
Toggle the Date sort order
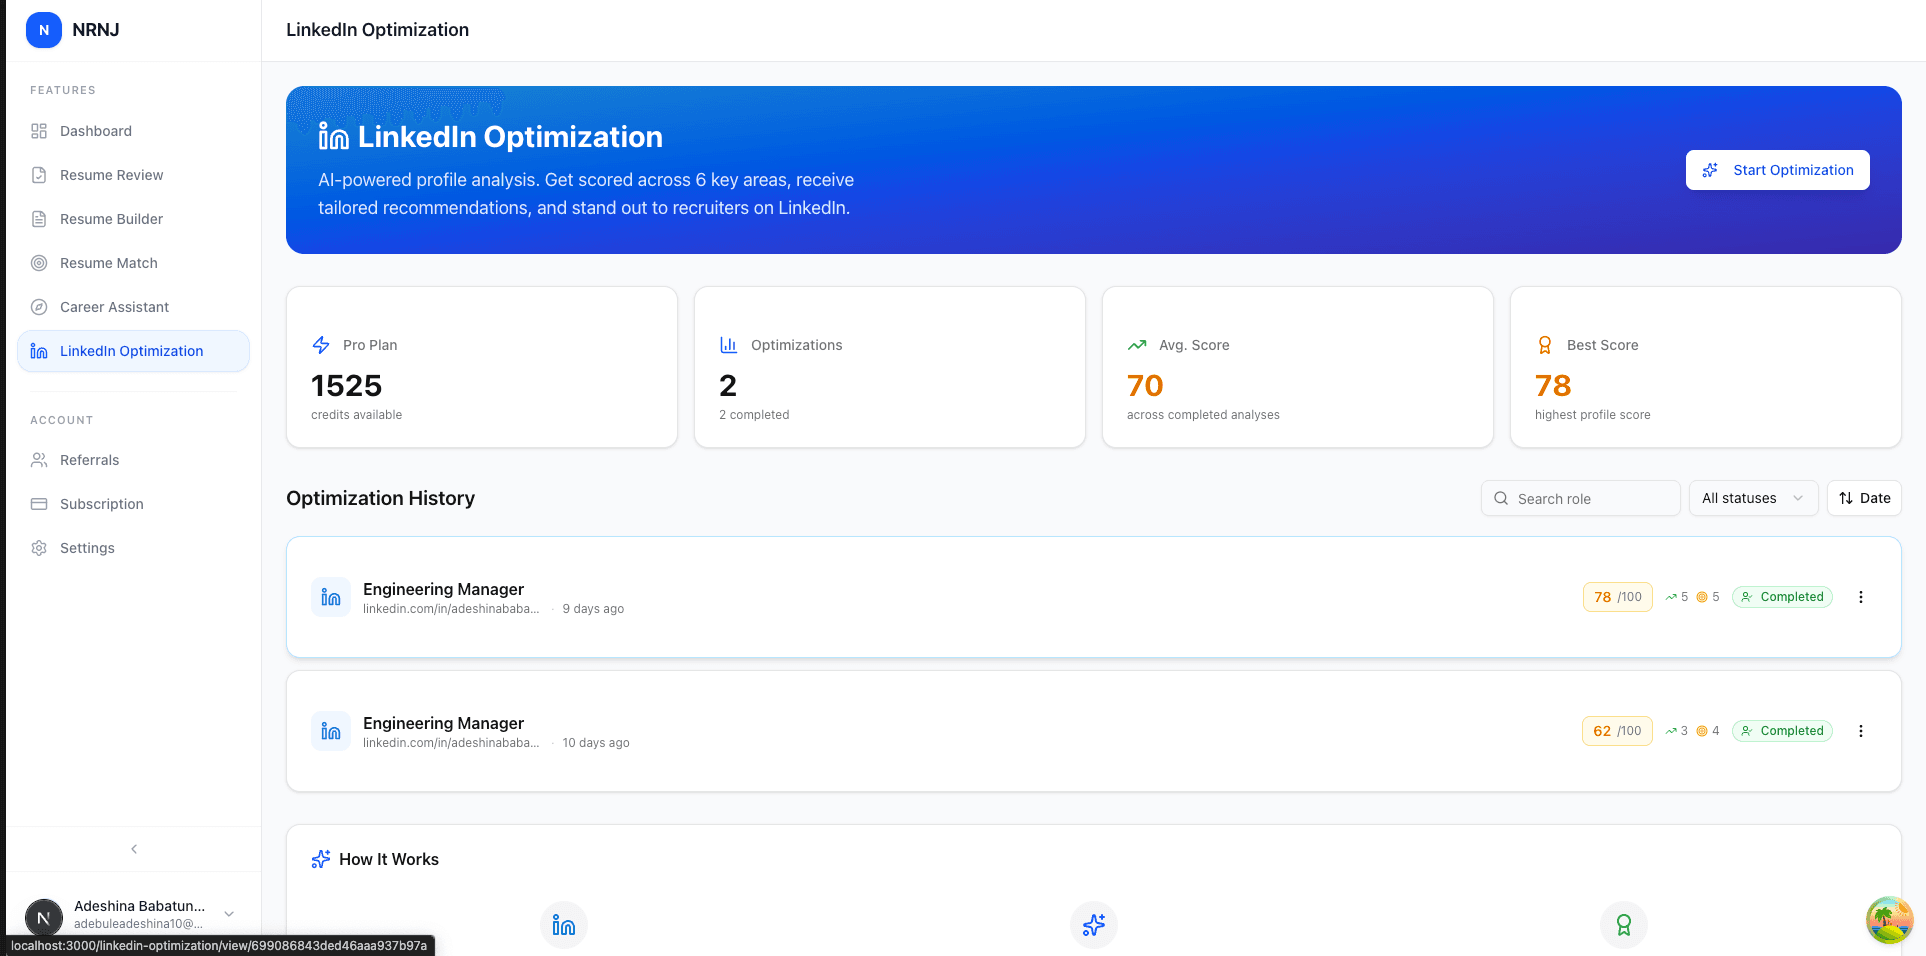(x=1864, y=498)
